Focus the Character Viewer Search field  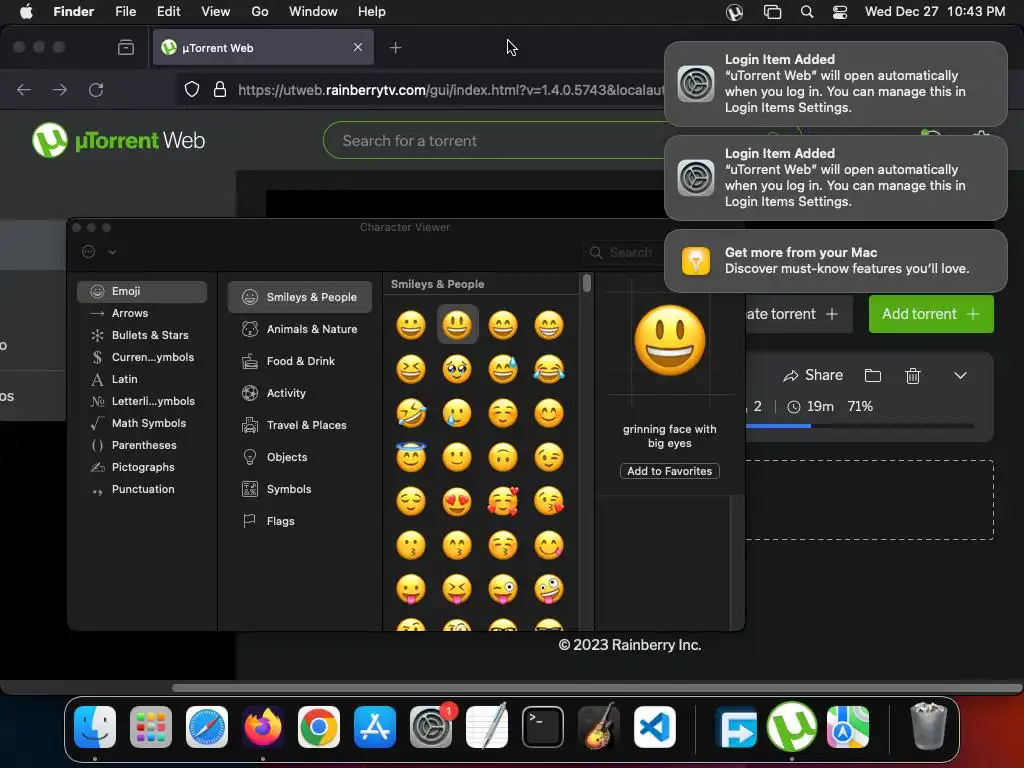[624, 252]
